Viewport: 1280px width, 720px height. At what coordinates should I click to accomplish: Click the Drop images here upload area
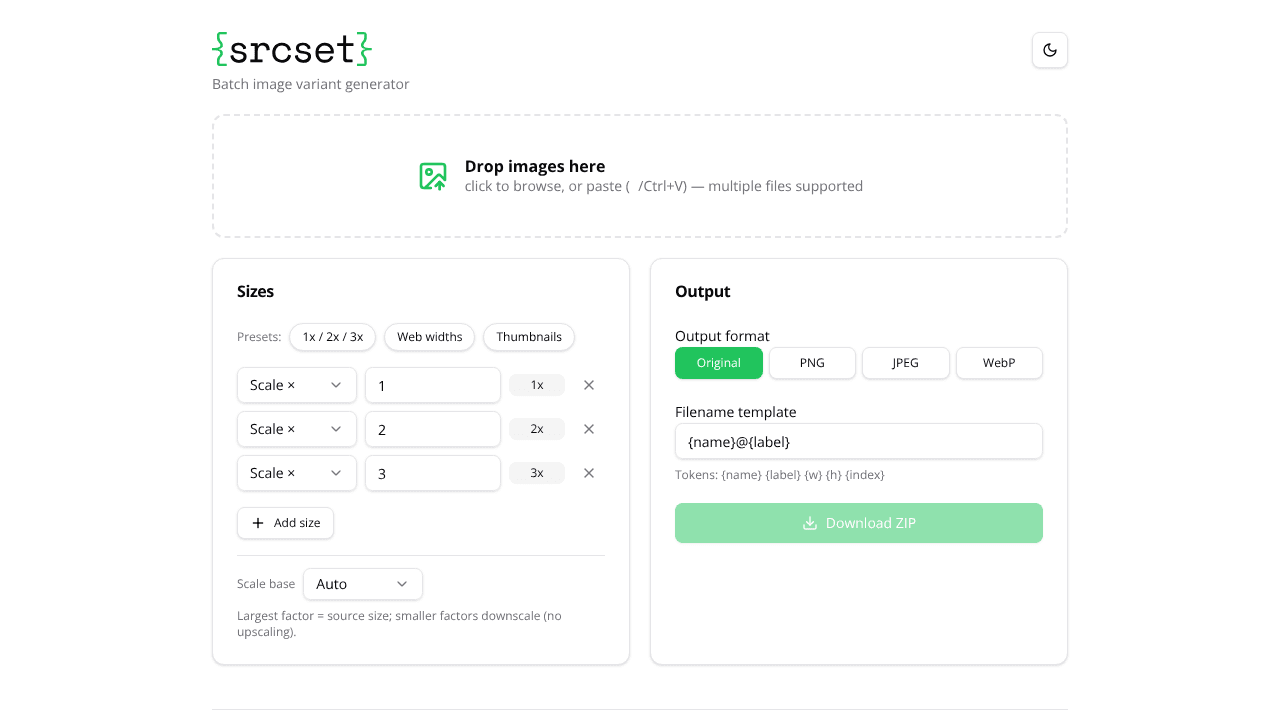[640, 176]
